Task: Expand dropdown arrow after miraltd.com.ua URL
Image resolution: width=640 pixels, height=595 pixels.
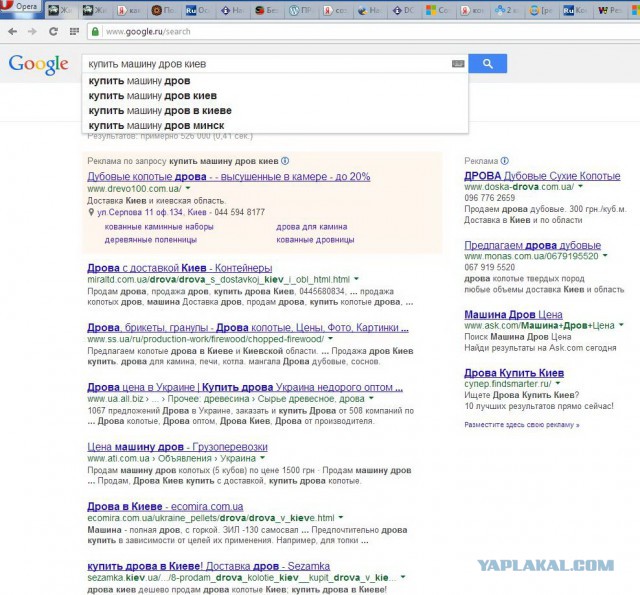Action: point(356,279)
